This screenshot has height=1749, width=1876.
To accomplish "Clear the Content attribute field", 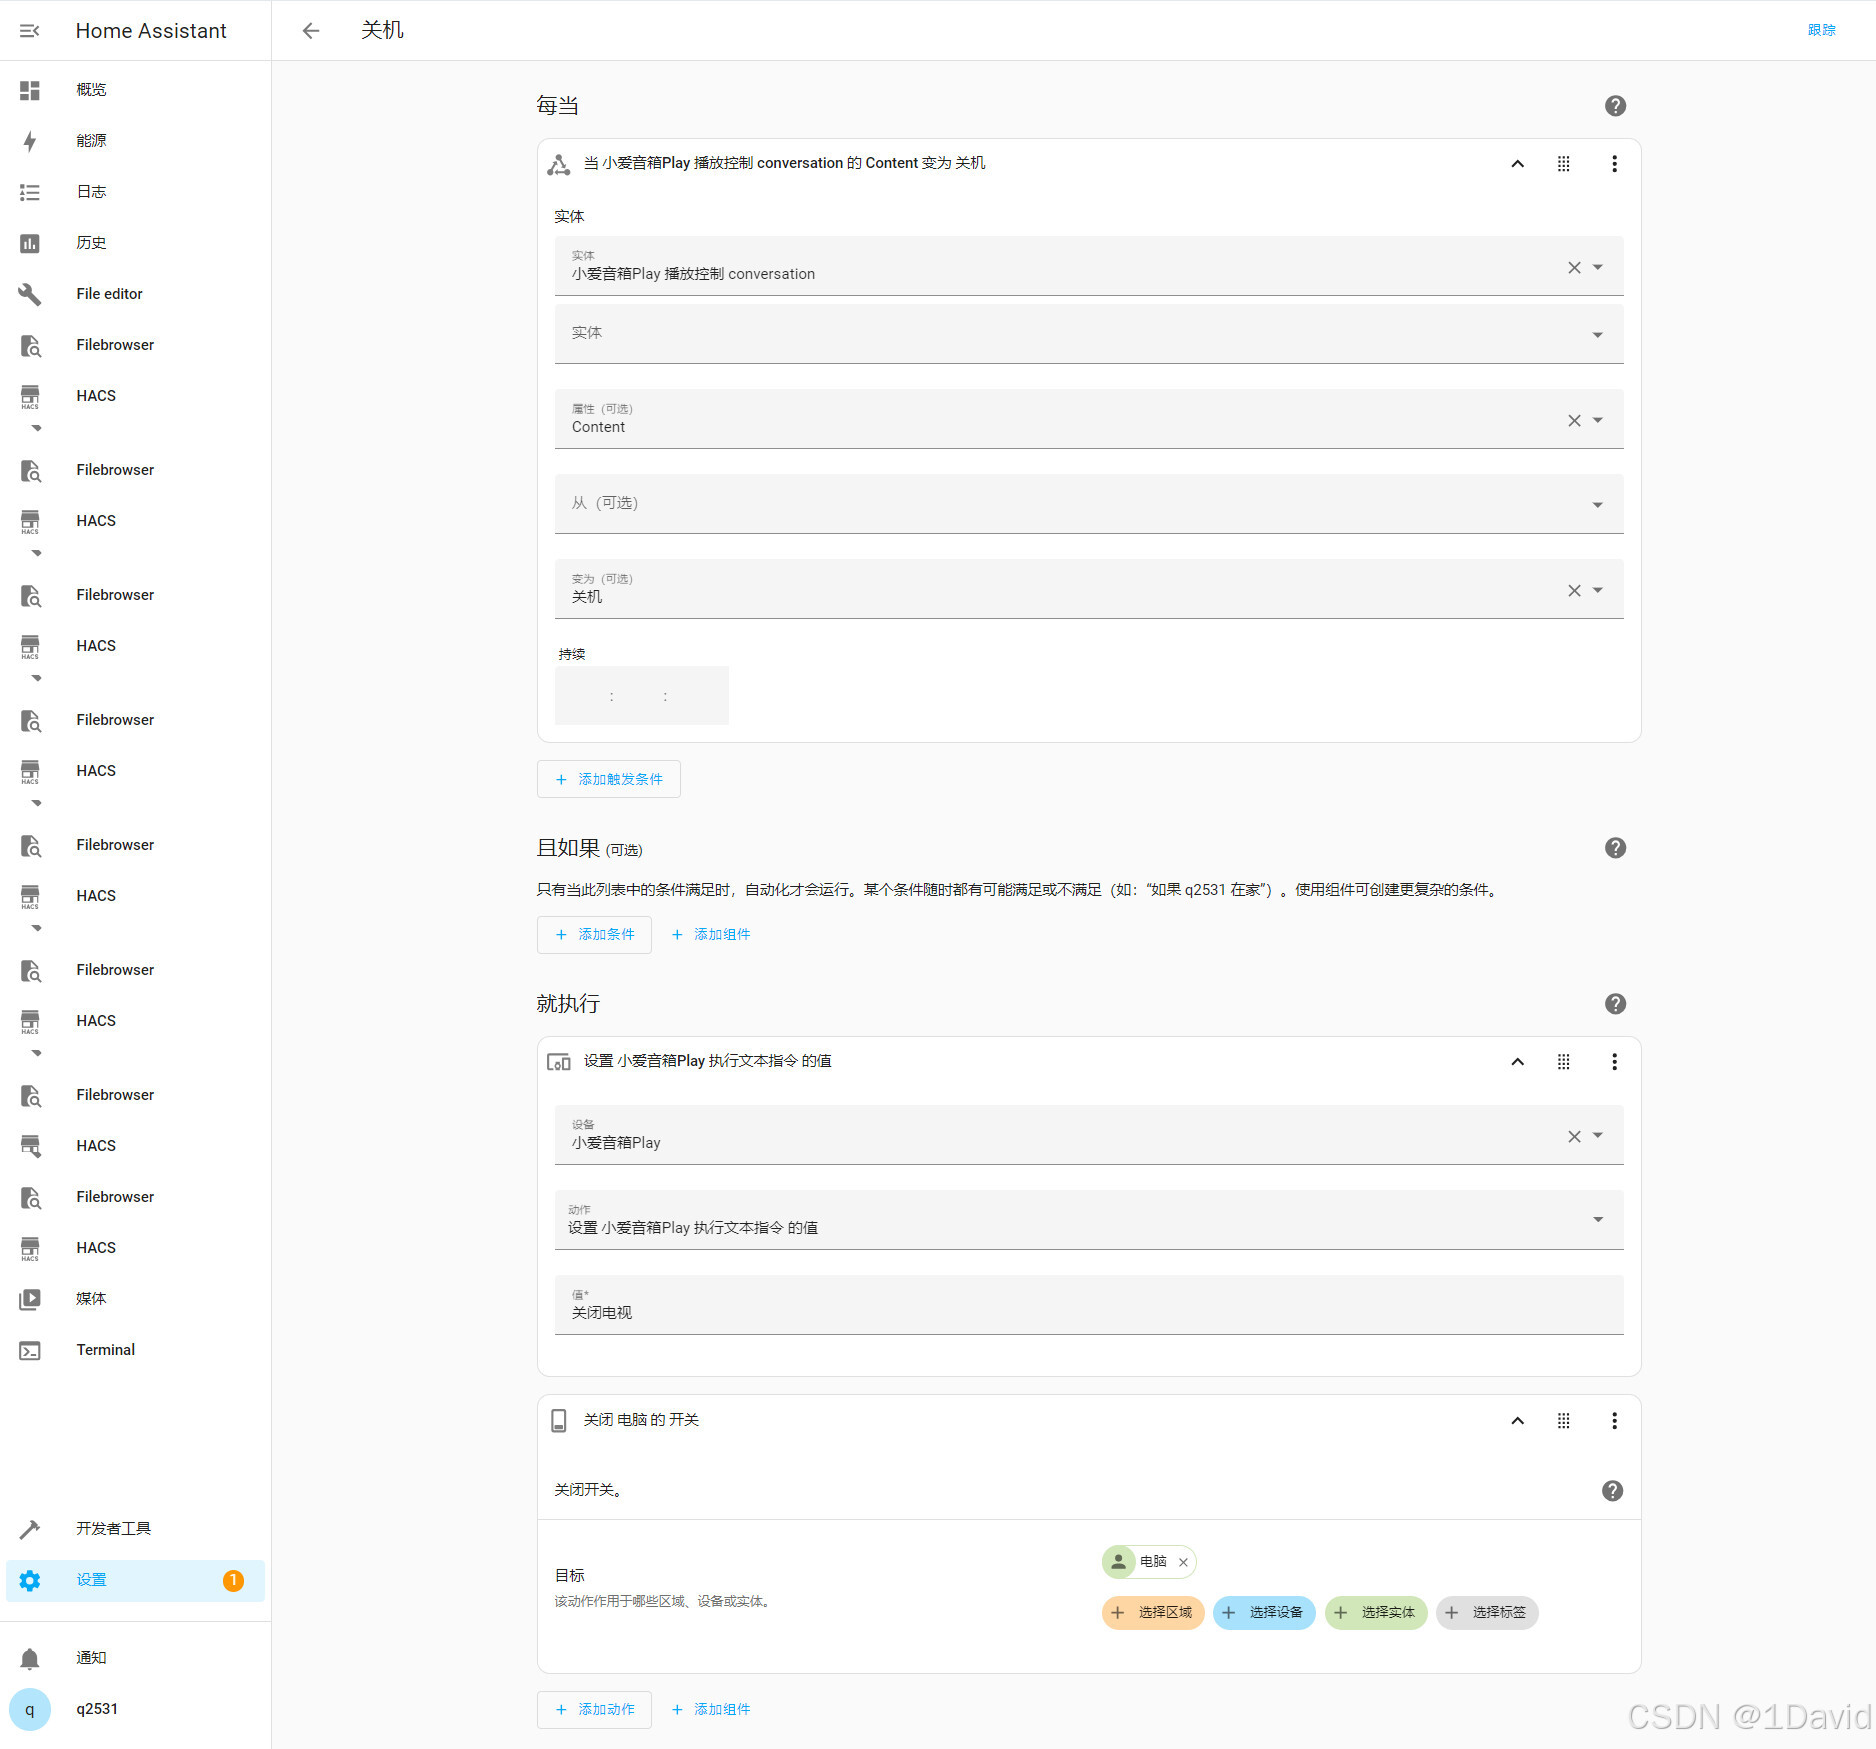I will pos(1574,420).
